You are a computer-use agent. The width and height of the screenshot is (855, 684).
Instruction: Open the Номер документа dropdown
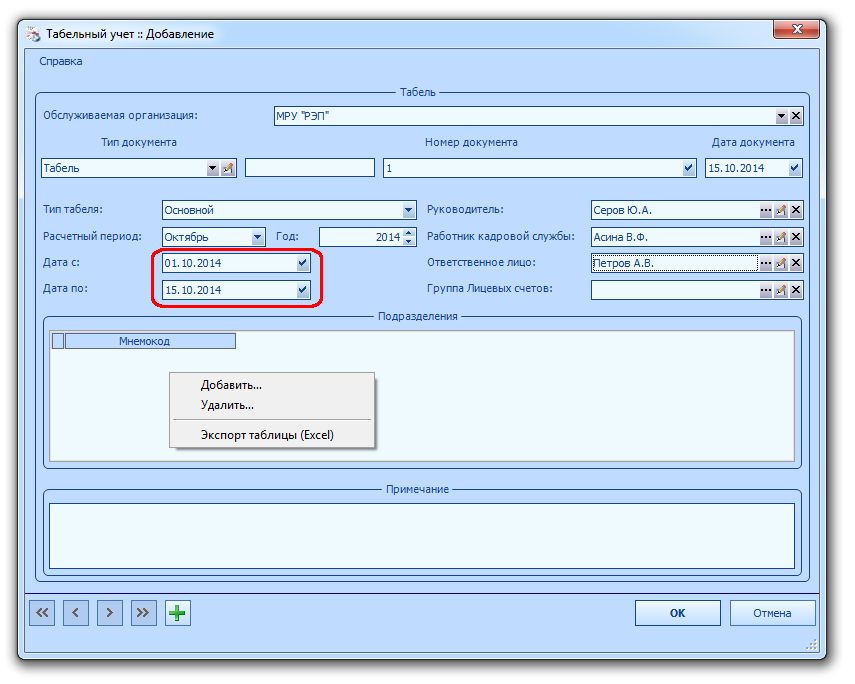point(688,168)
